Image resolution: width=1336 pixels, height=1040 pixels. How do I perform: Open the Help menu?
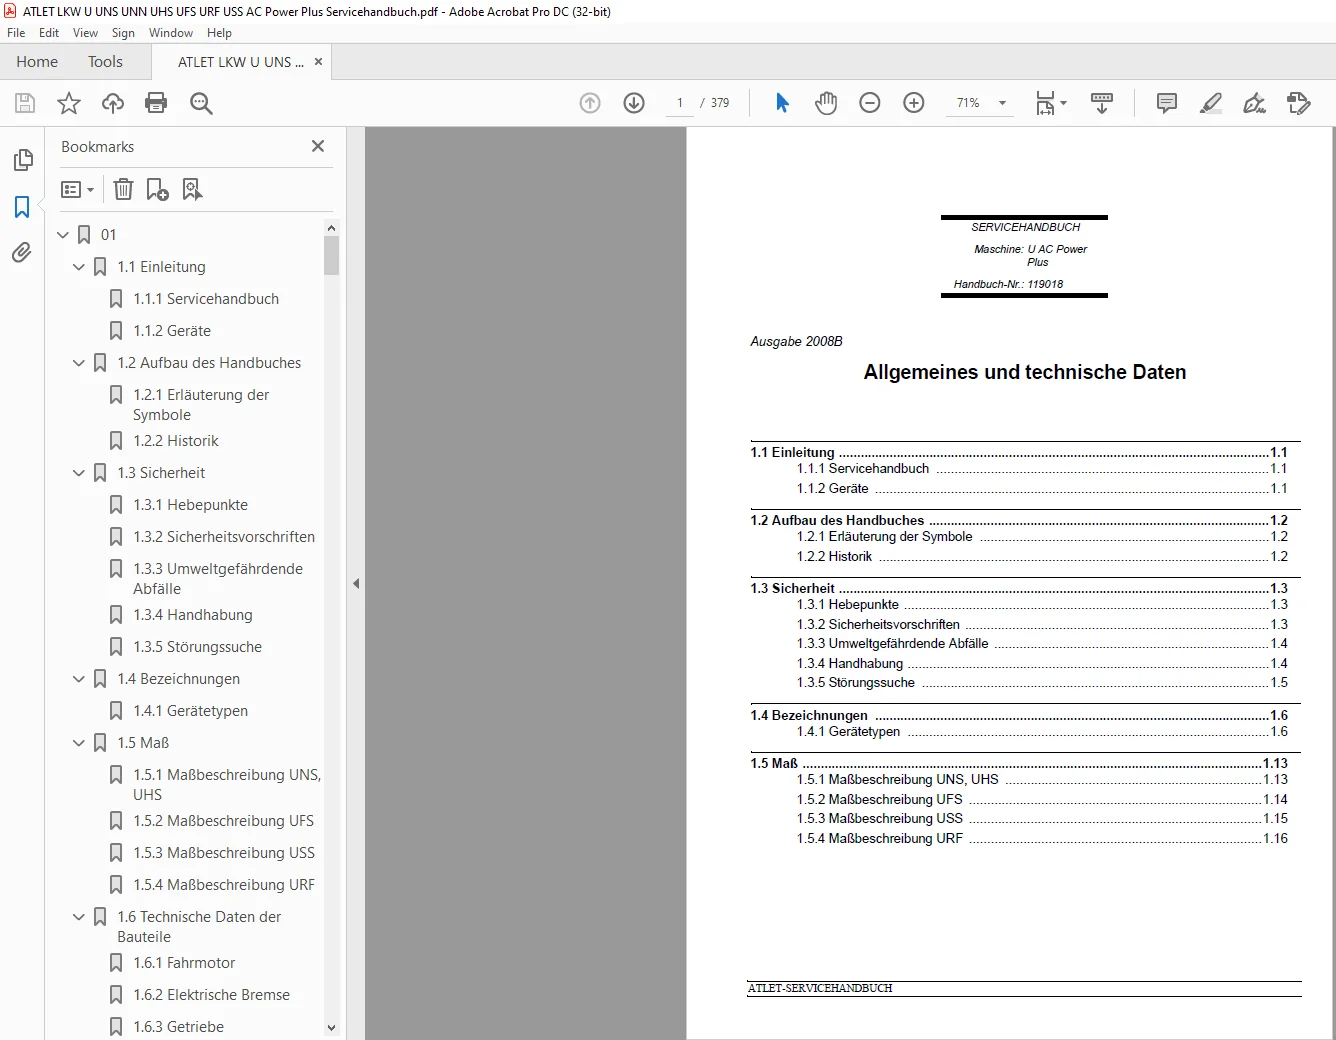pos(219,33)
